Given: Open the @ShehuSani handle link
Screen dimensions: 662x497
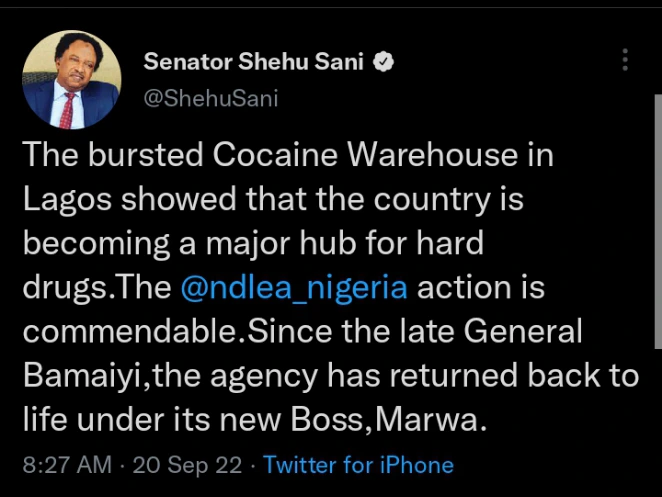Looking at the screenshot, I should [211, 97].
